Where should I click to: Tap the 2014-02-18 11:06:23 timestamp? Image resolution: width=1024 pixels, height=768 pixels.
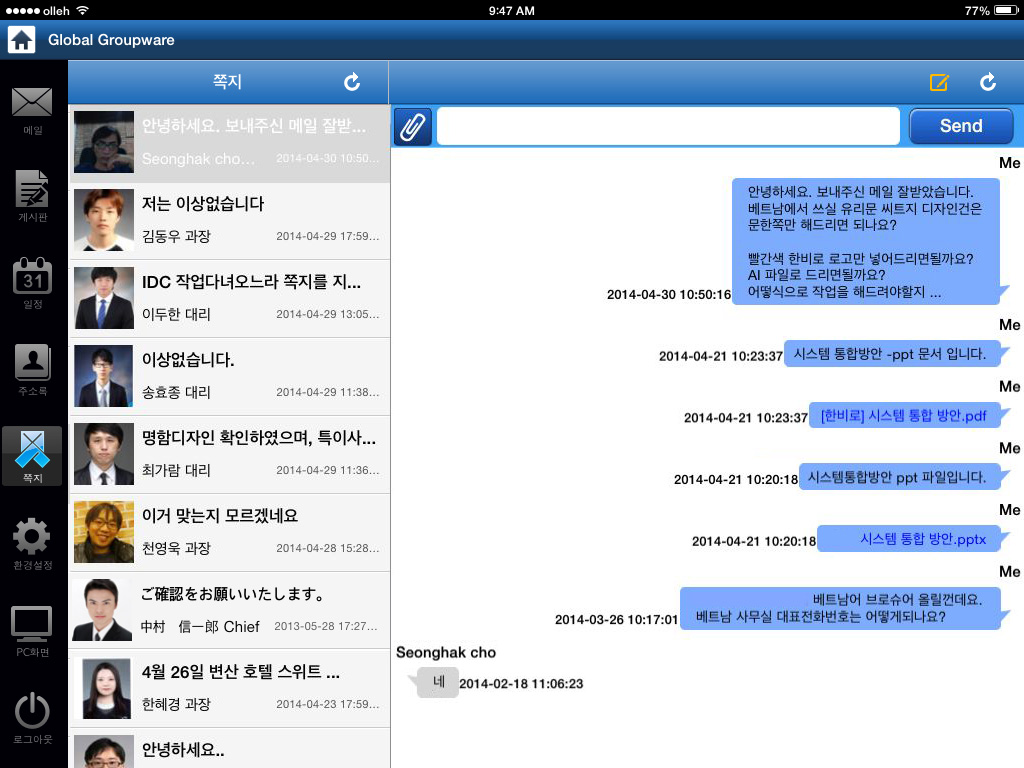click(521, 684)
